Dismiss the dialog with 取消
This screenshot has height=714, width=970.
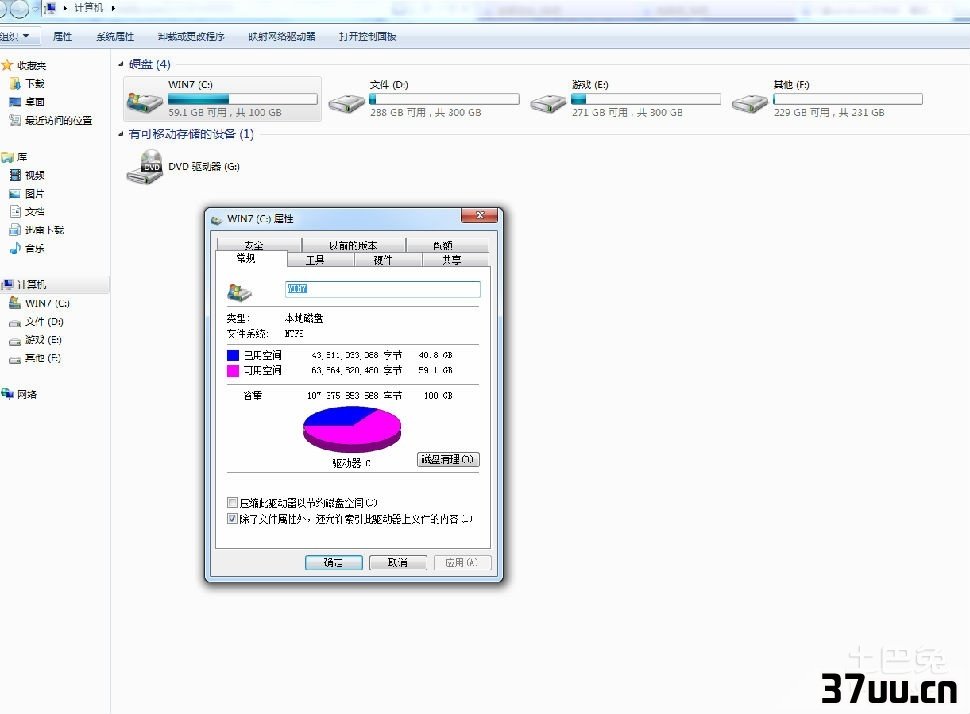(398, 562)
